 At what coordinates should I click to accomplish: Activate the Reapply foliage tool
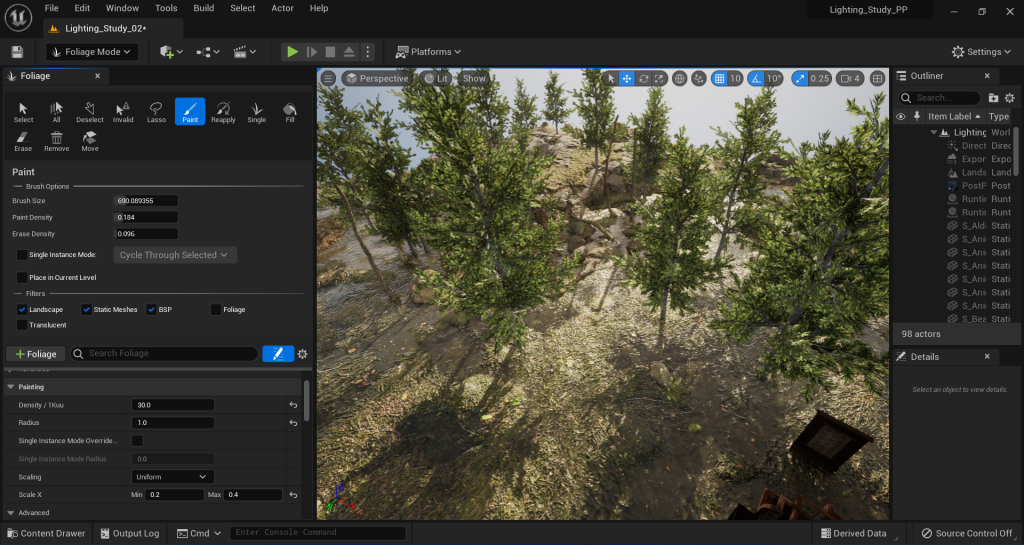[x=223, y=112]
